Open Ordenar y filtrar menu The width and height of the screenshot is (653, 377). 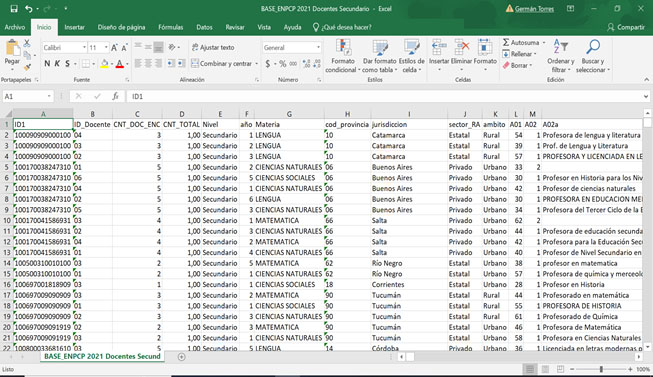(561, 56)
